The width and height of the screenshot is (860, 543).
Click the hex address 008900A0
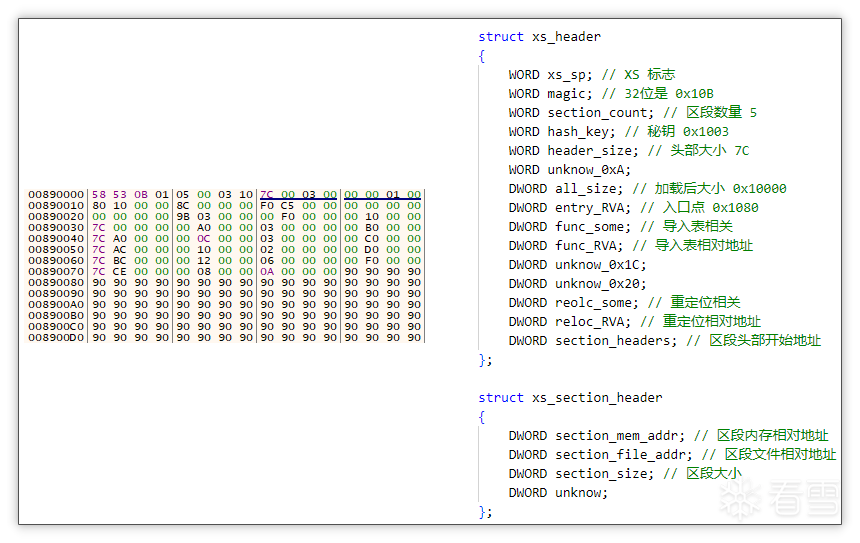[x=56, y=304]
